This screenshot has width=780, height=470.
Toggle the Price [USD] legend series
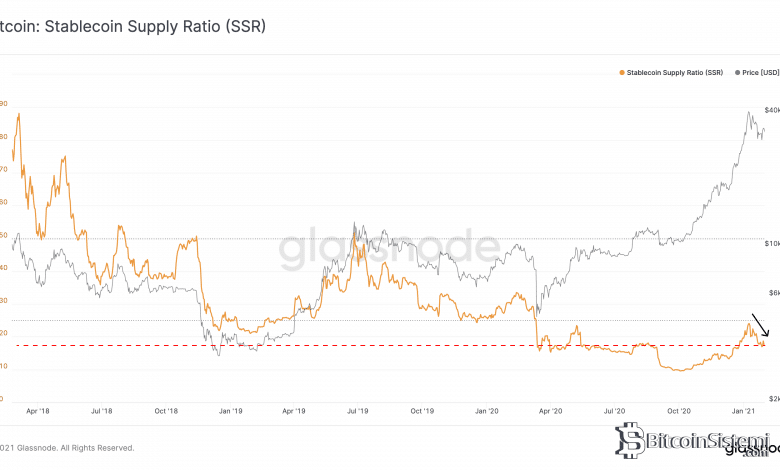click(x=757, y=73)
